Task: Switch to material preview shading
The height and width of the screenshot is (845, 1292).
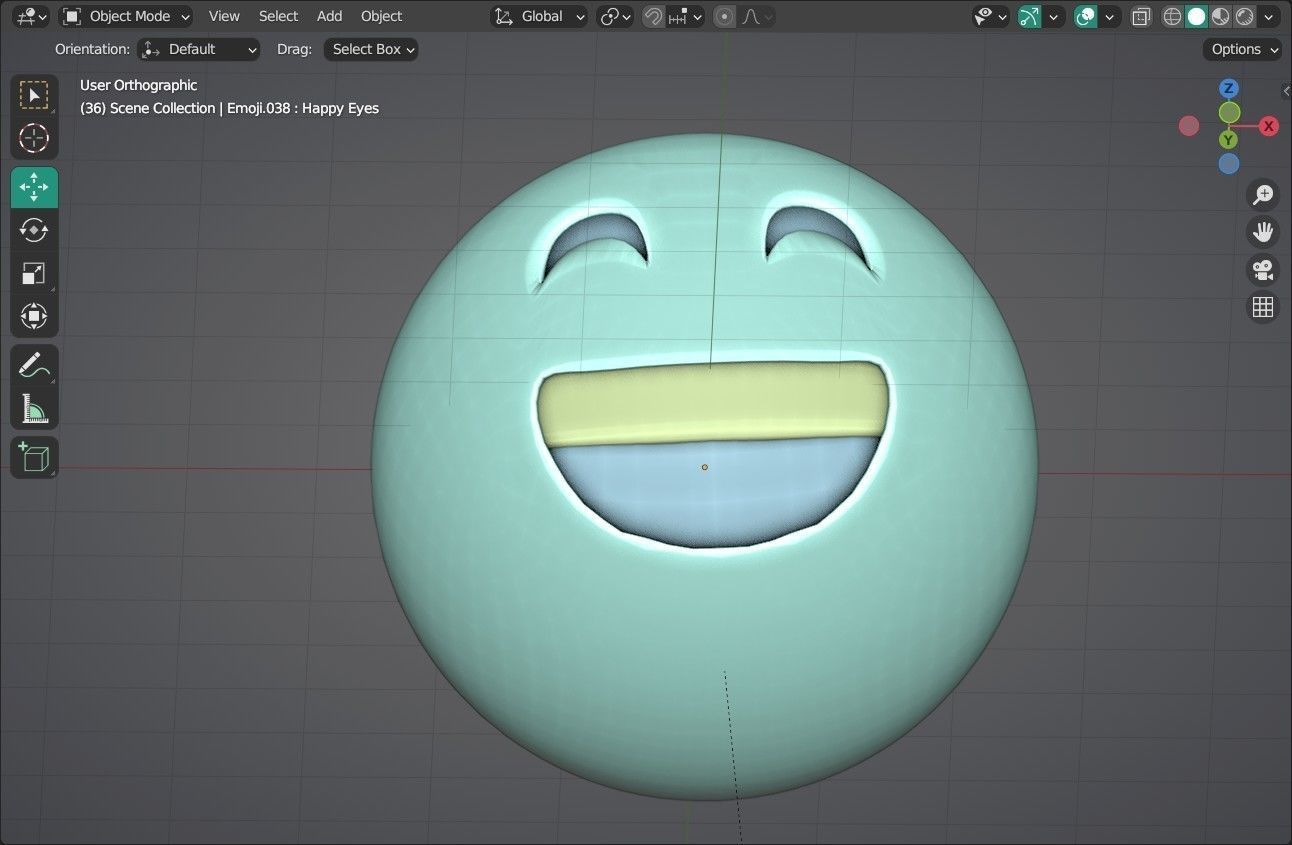Action: point(1220,16)
